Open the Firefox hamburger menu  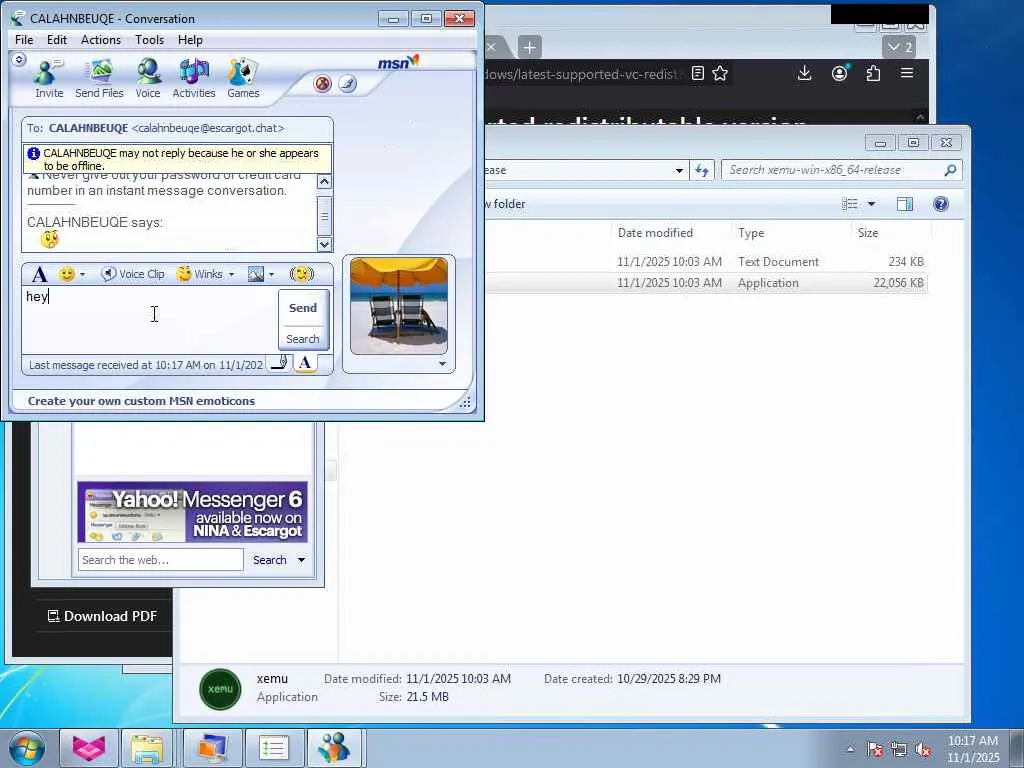(907, 73)
